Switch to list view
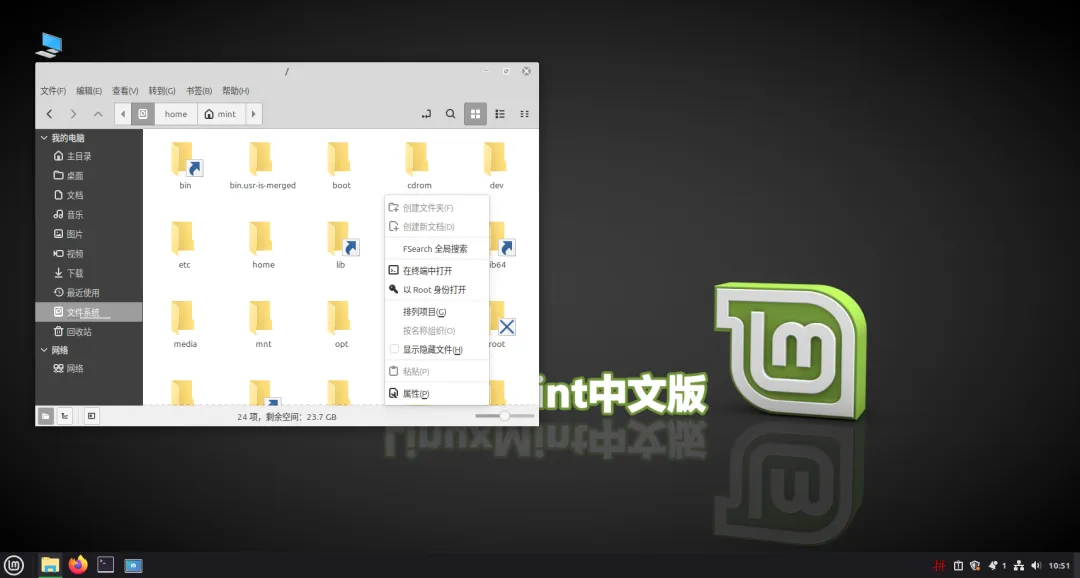Screen dimensions: 1080x578 500,114
